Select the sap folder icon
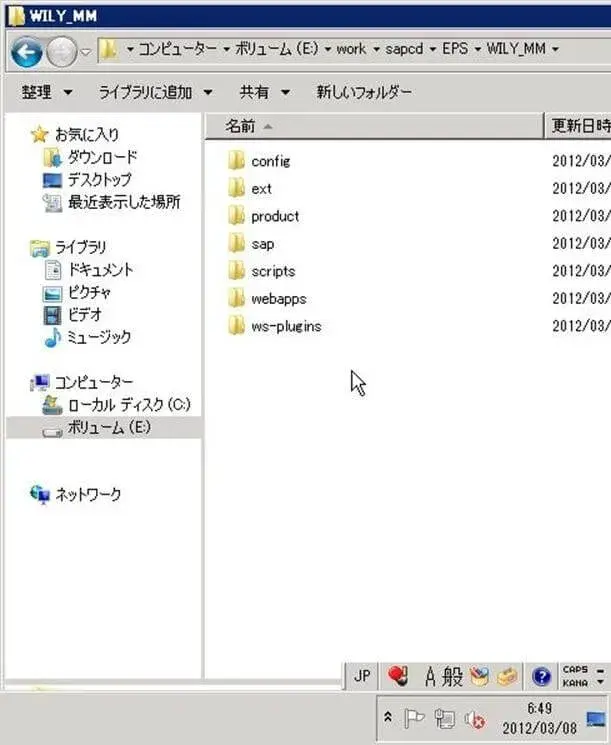 236,243
